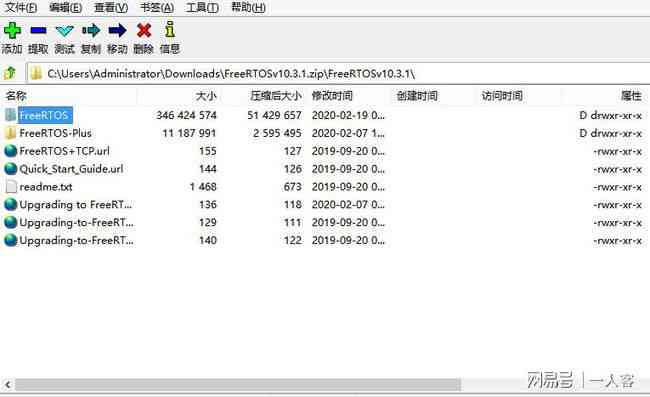This screenshot has height=397, width=650.
Task: Click the packed size '673'
Action: point(293,186)
